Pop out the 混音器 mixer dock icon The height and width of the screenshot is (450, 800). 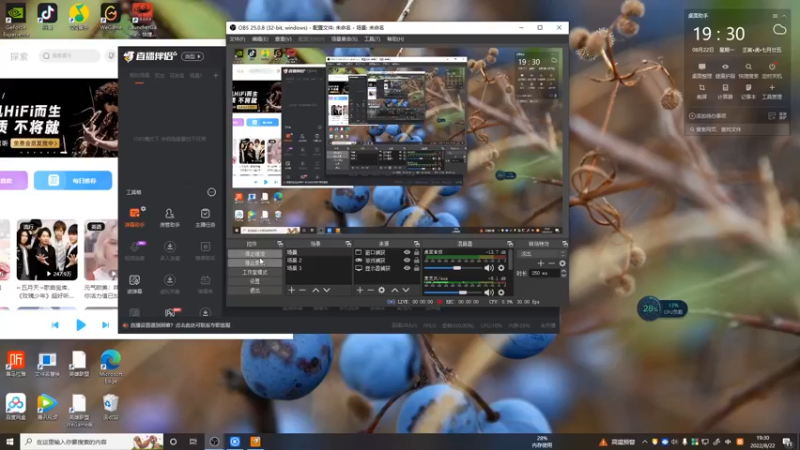pyautogui.click(x=510, y=244)
